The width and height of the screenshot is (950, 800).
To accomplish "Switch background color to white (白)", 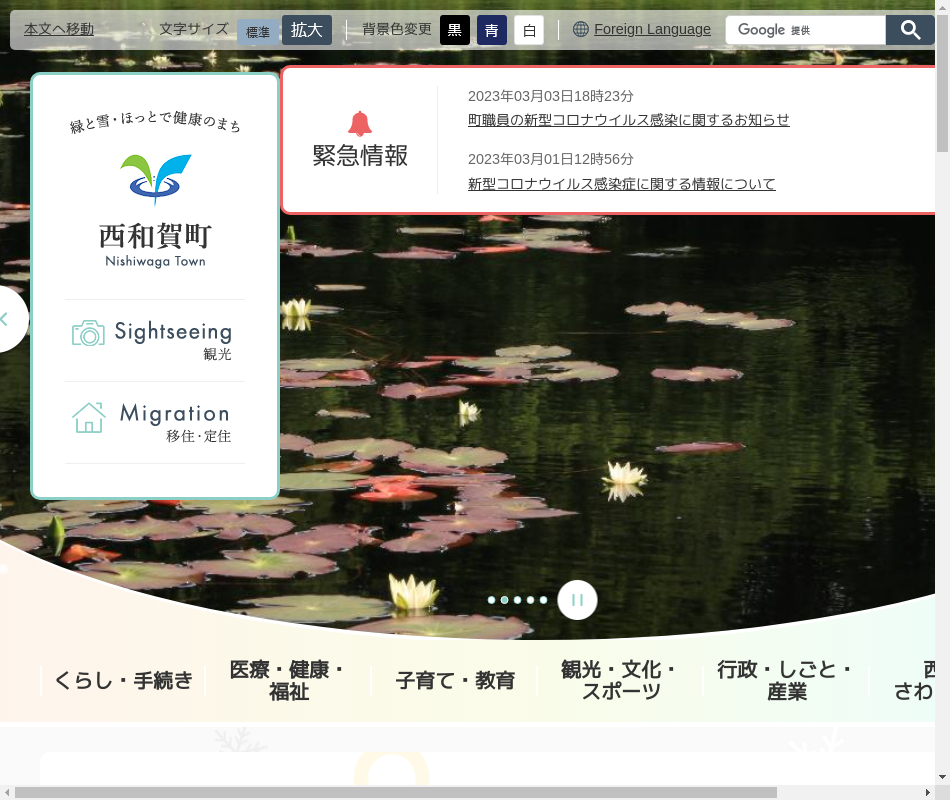I will 529,30.
